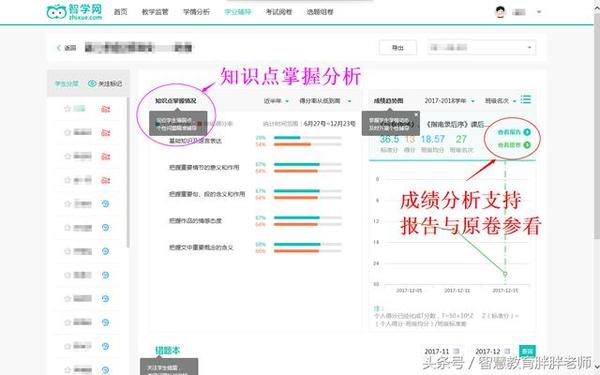Click the 36.5 standard score value
This screenshot has width=600, height=375.
coord(389,139)
